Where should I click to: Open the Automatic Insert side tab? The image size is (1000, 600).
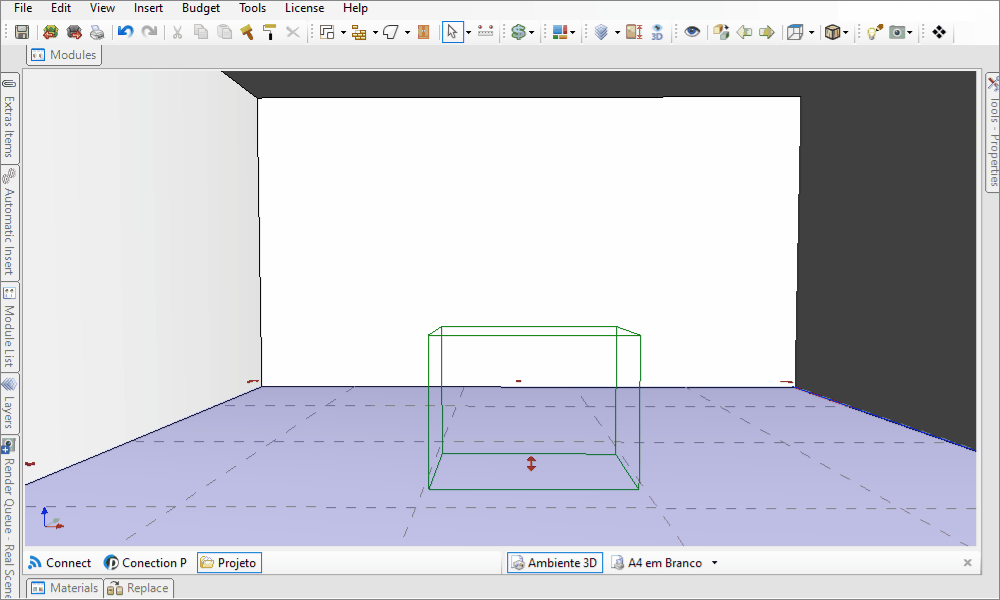point(9,223)
